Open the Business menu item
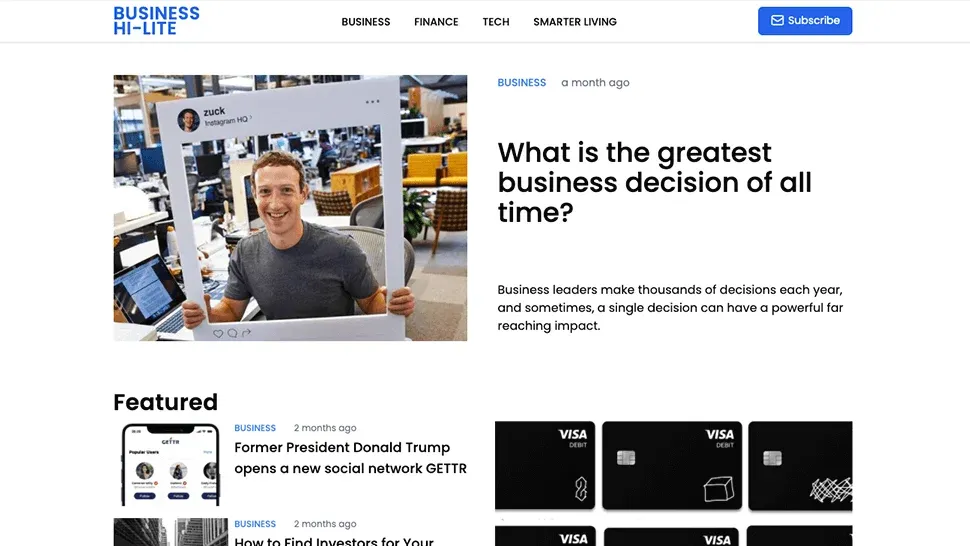Screen dimensions: 970x546 coord(366,22)
